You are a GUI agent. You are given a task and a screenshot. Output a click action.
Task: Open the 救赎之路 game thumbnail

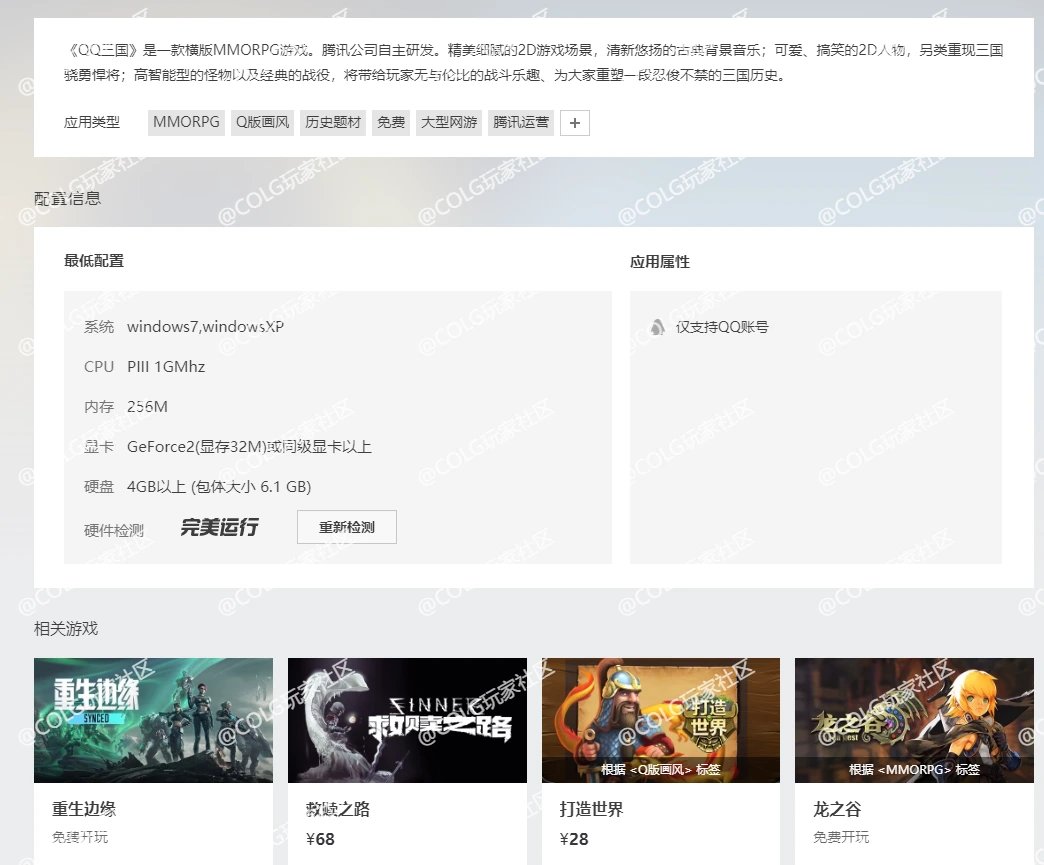coord(407,720)
